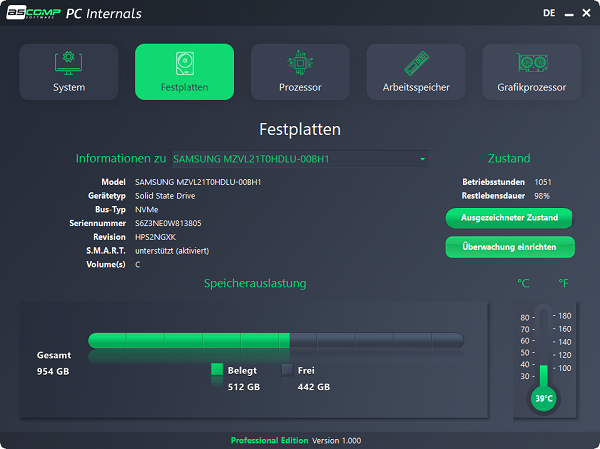Click the Belegt 512 GB value
Image resolution: width=600 pixels, height=449 pixels.
pos(244,387)
